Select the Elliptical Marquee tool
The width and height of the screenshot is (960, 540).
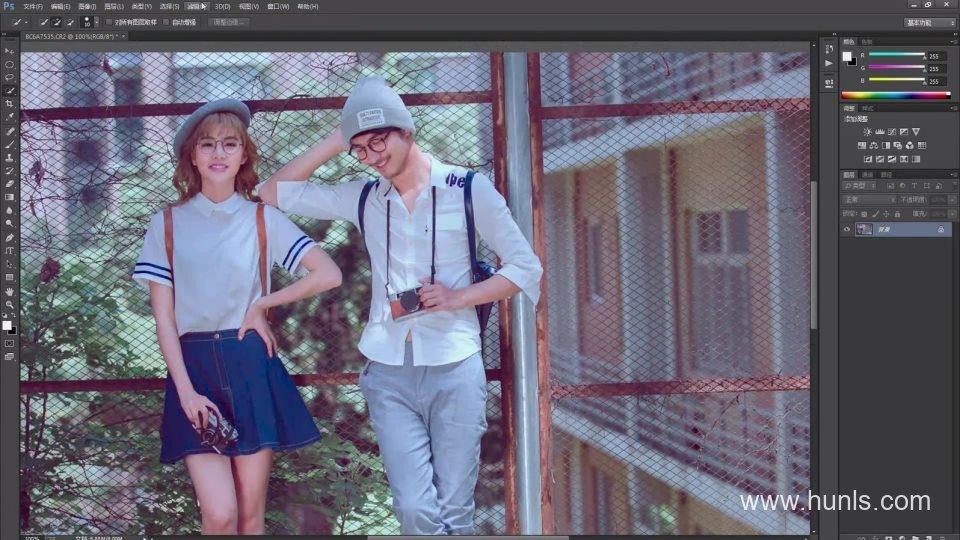(x=9, y=64)
